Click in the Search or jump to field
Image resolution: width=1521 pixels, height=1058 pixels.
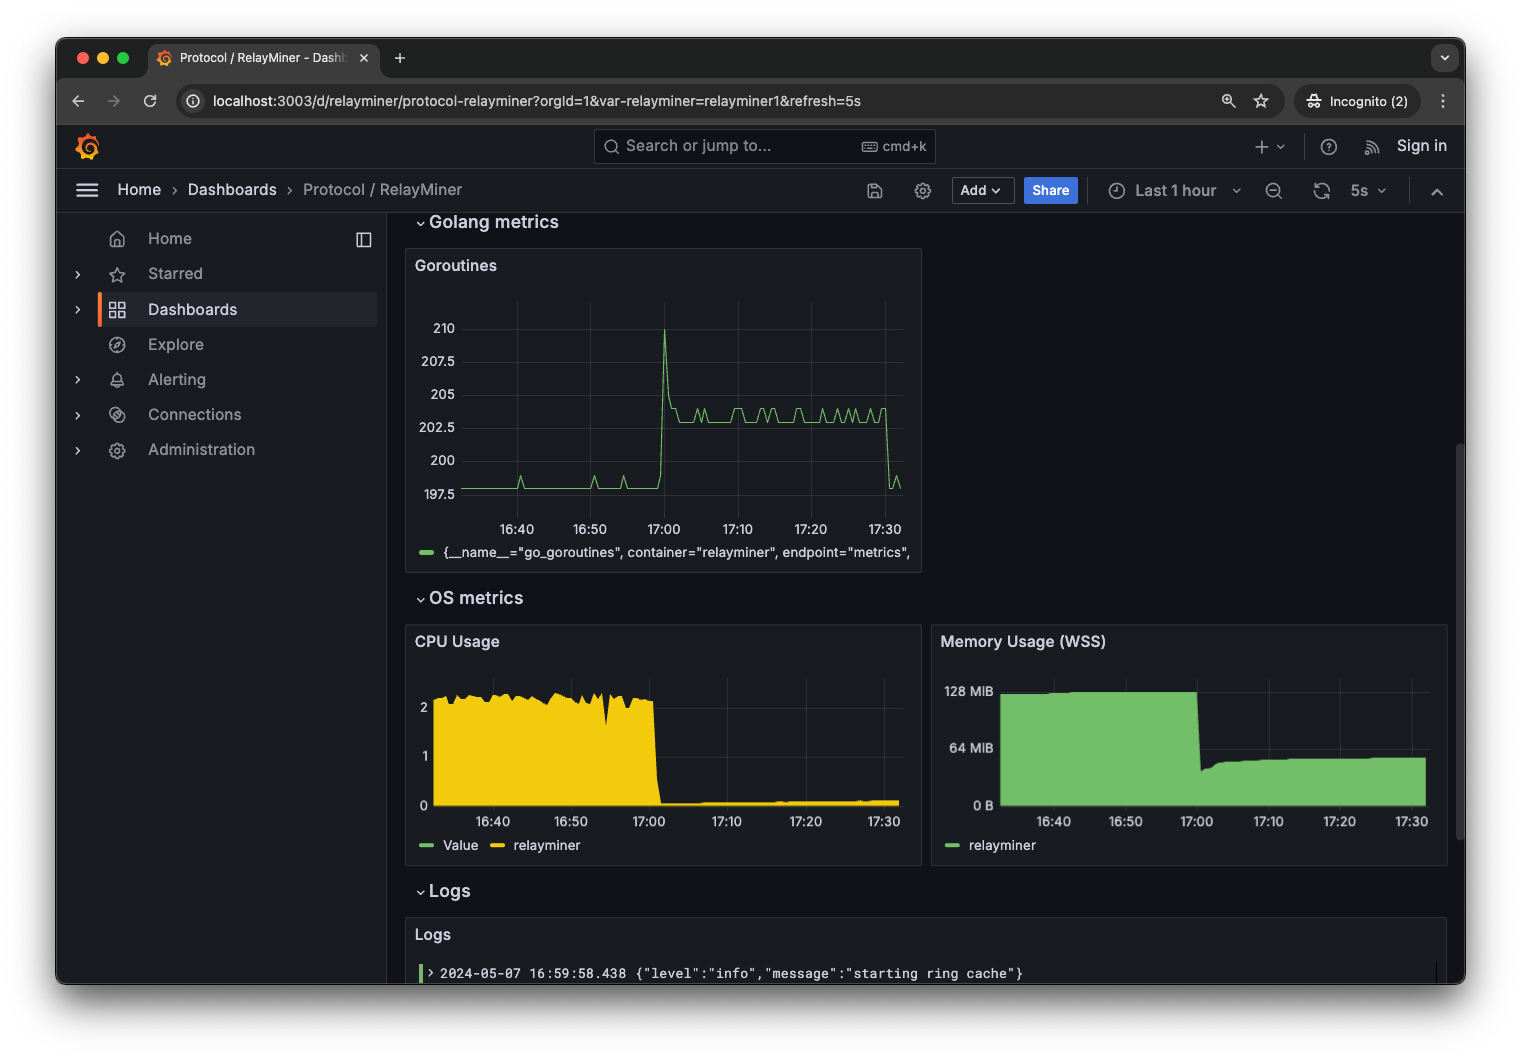[765, 146]
